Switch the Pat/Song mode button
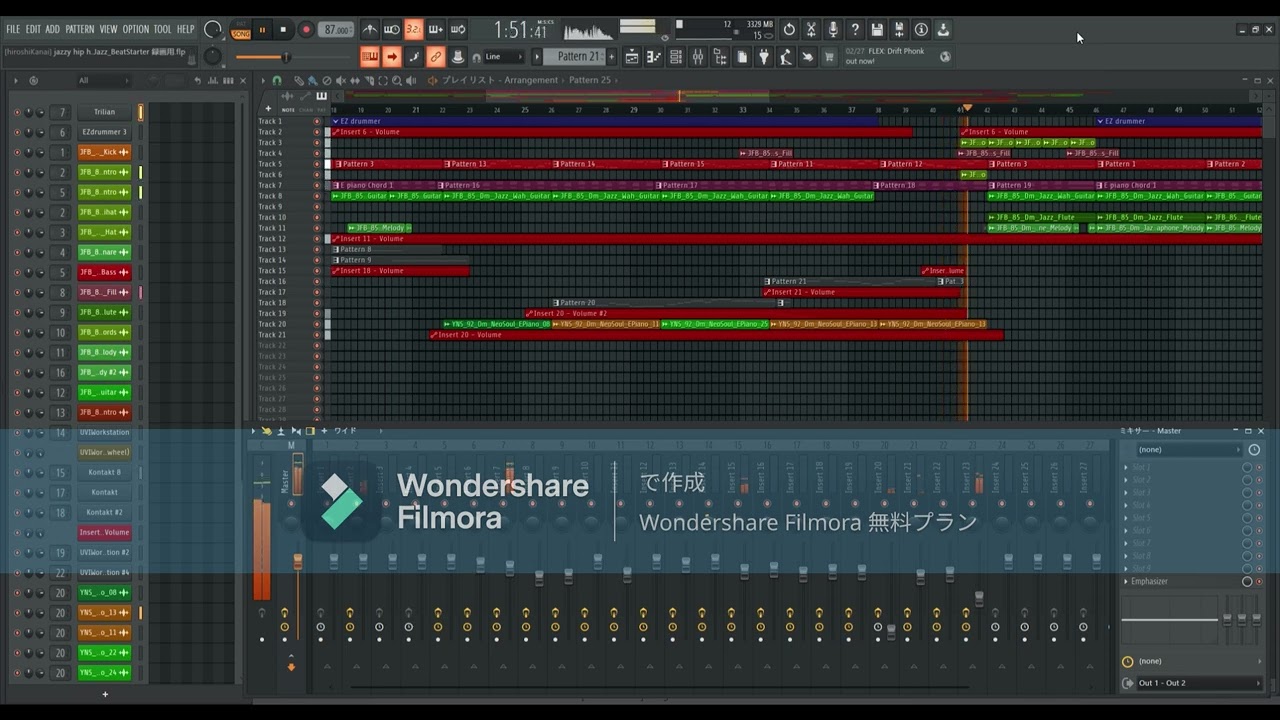 pos(241,30)
